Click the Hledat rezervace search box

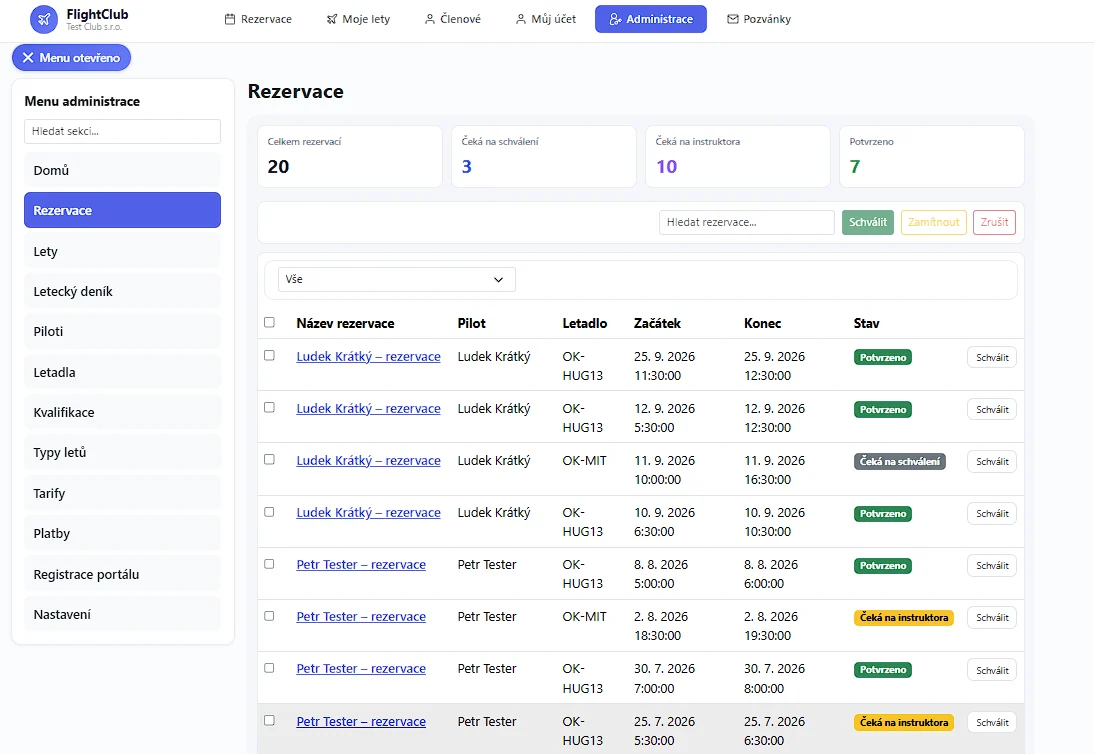coord(747,223)
